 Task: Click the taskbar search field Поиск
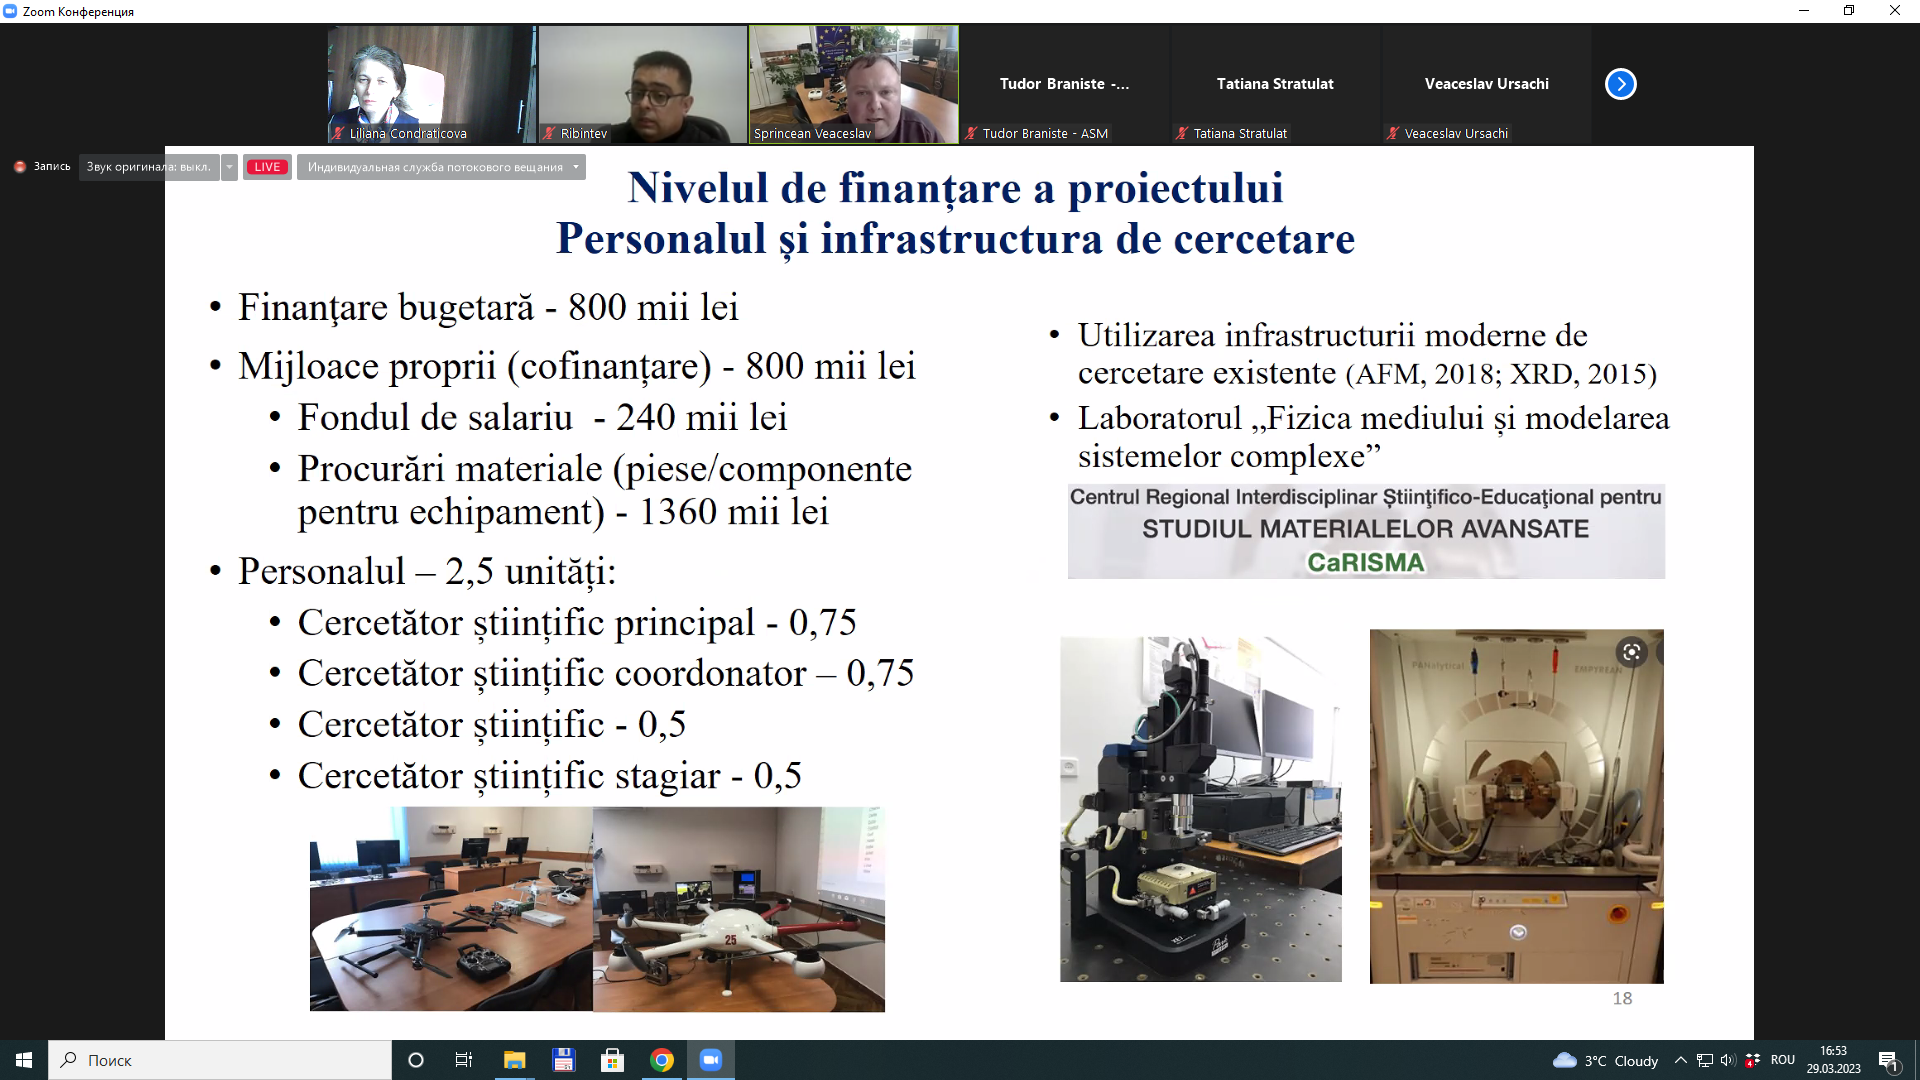tap(220, 1060)
